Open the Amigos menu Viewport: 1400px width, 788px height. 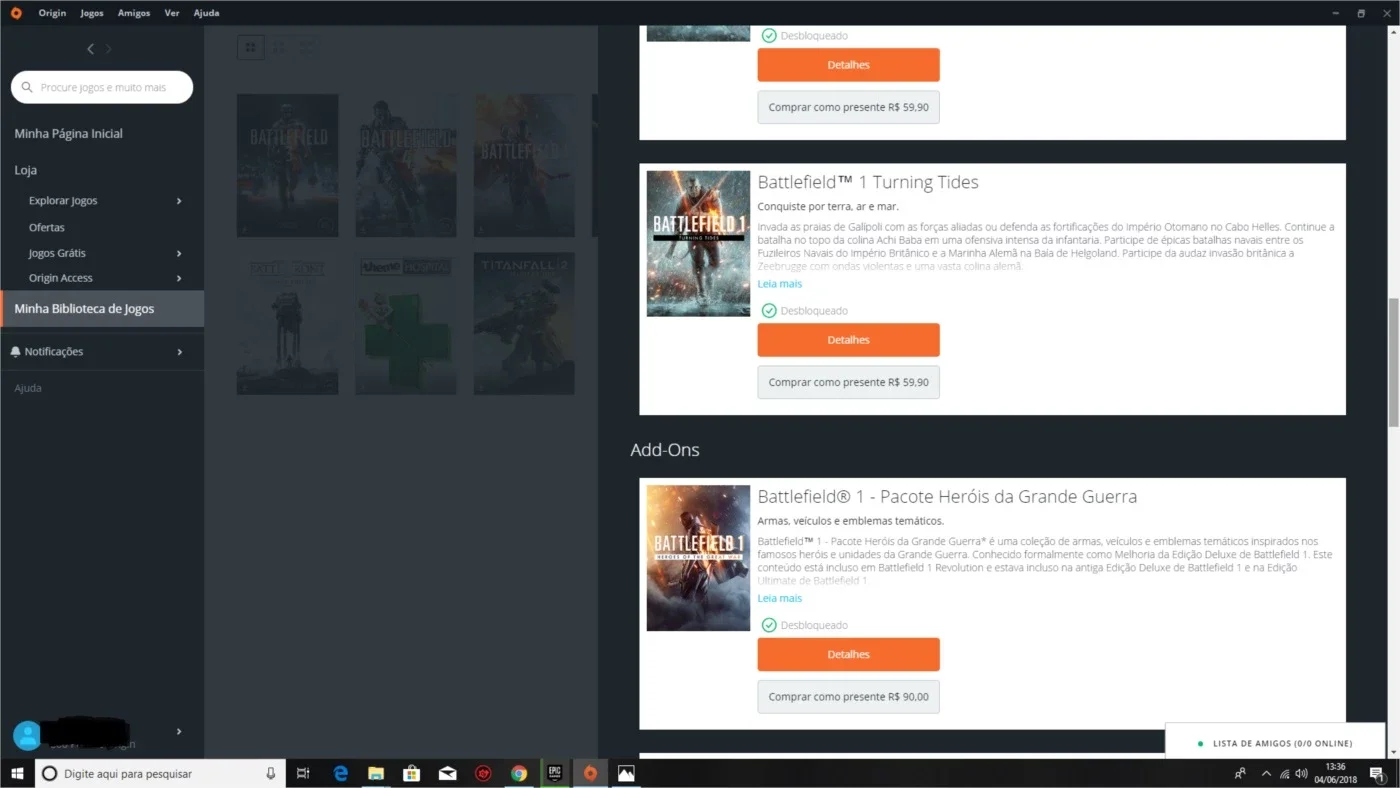point(134,13)
